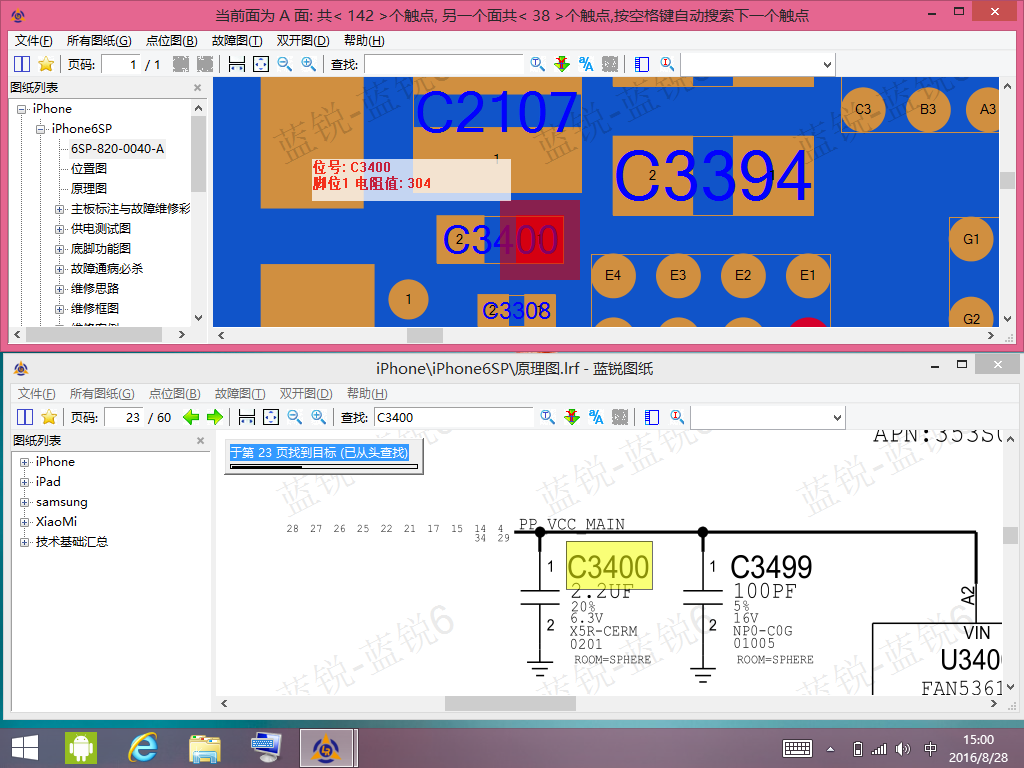This screenshot has height=768, width=1024.
Task: Click red magnifier icon in top window toolbar
Action: tap(667, 64)
